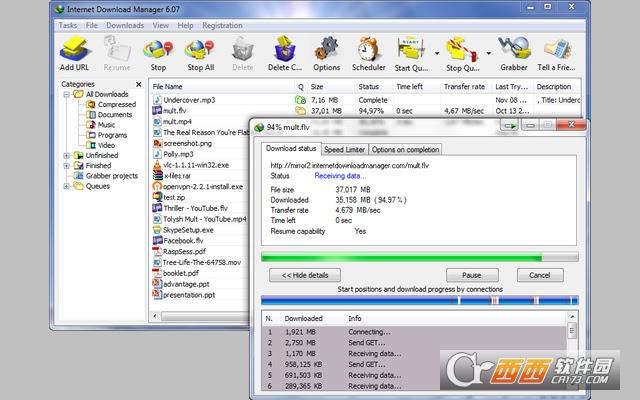Expand the Queues category node
This screenshot has height=400, width=640.
click(x=67, y=186)
